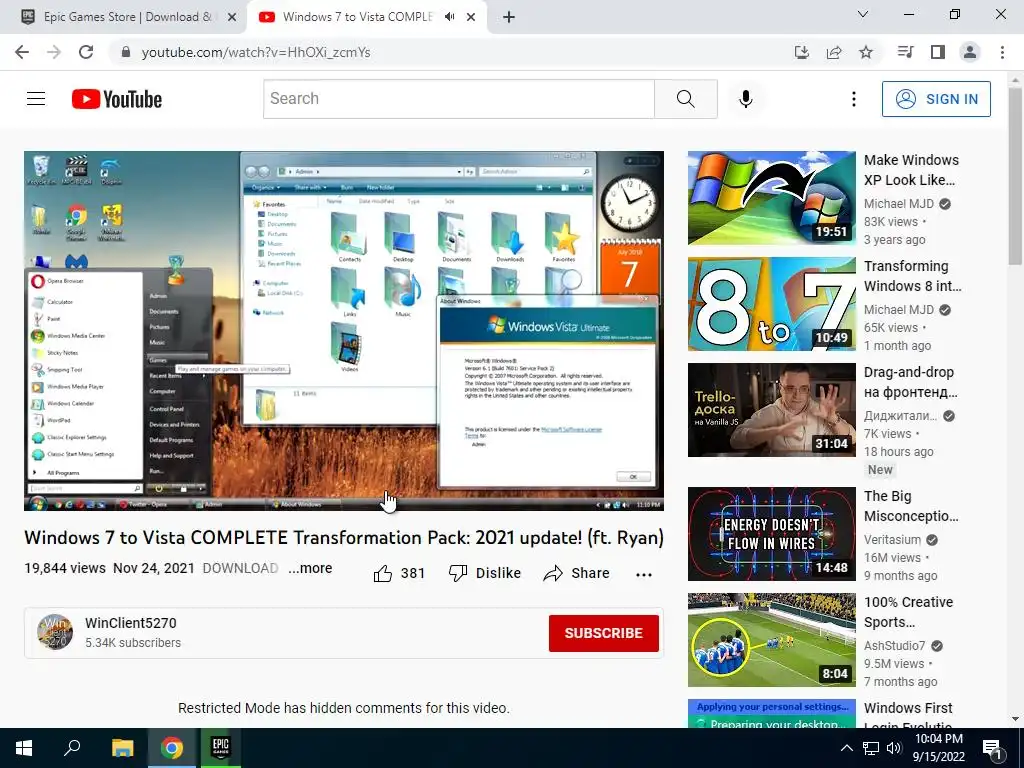Click the install app icon in address bar
This screenshot has width=1024, height=768.
click(802, 52)
